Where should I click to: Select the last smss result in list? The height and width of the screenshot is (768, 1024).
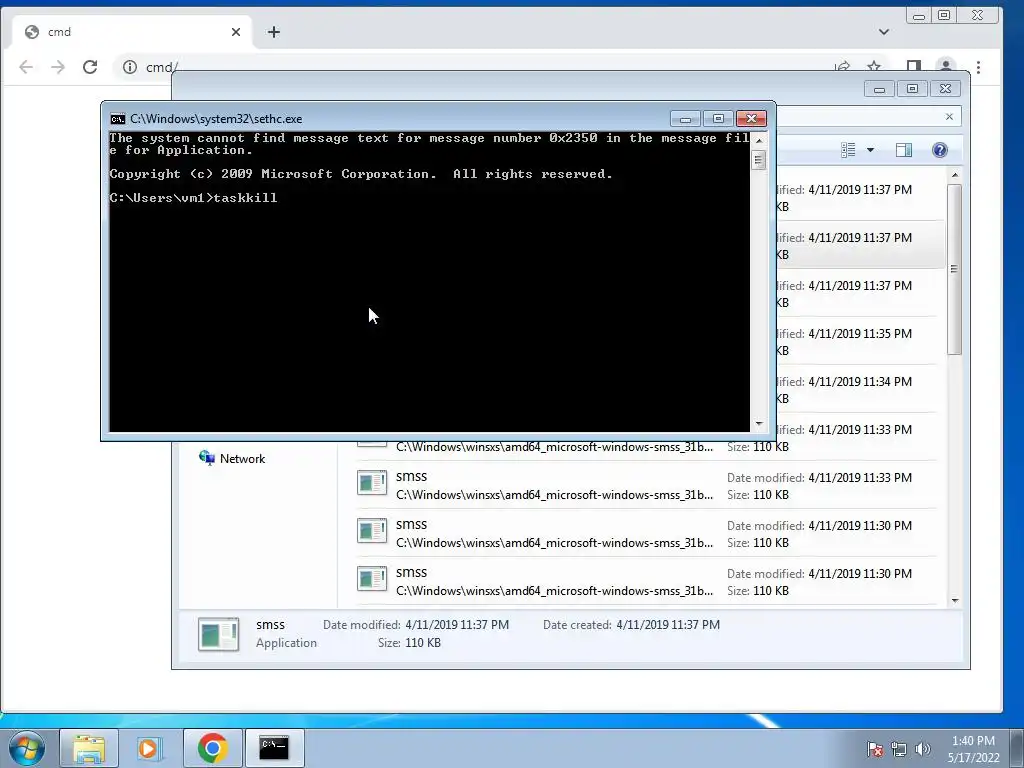pos(645,581)
